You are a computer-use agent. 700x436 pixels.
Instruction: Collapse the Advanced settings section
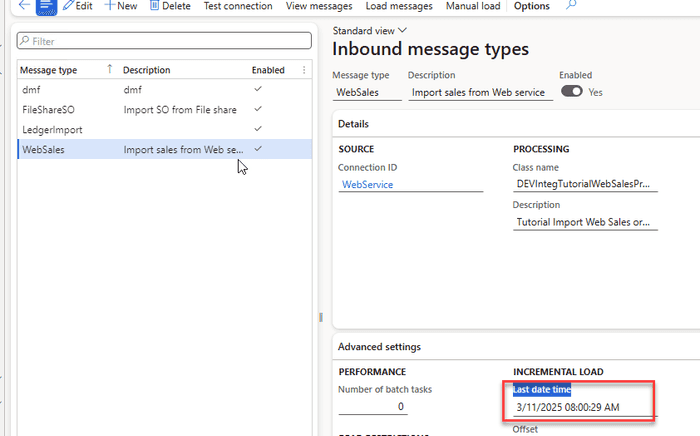pyautogui.click(x=379, y=347)
